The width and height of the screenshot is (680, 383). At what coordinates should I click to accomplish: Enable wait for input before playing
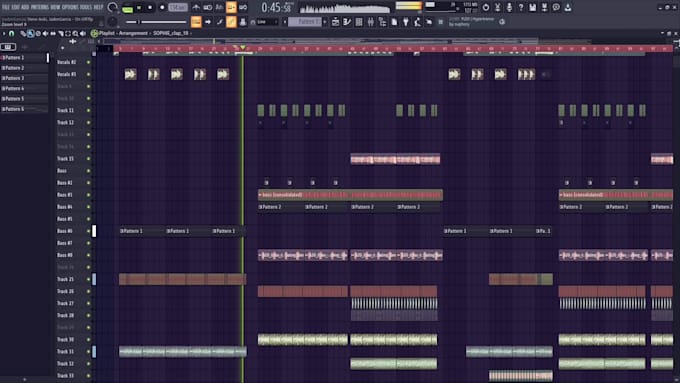[208, 7]
